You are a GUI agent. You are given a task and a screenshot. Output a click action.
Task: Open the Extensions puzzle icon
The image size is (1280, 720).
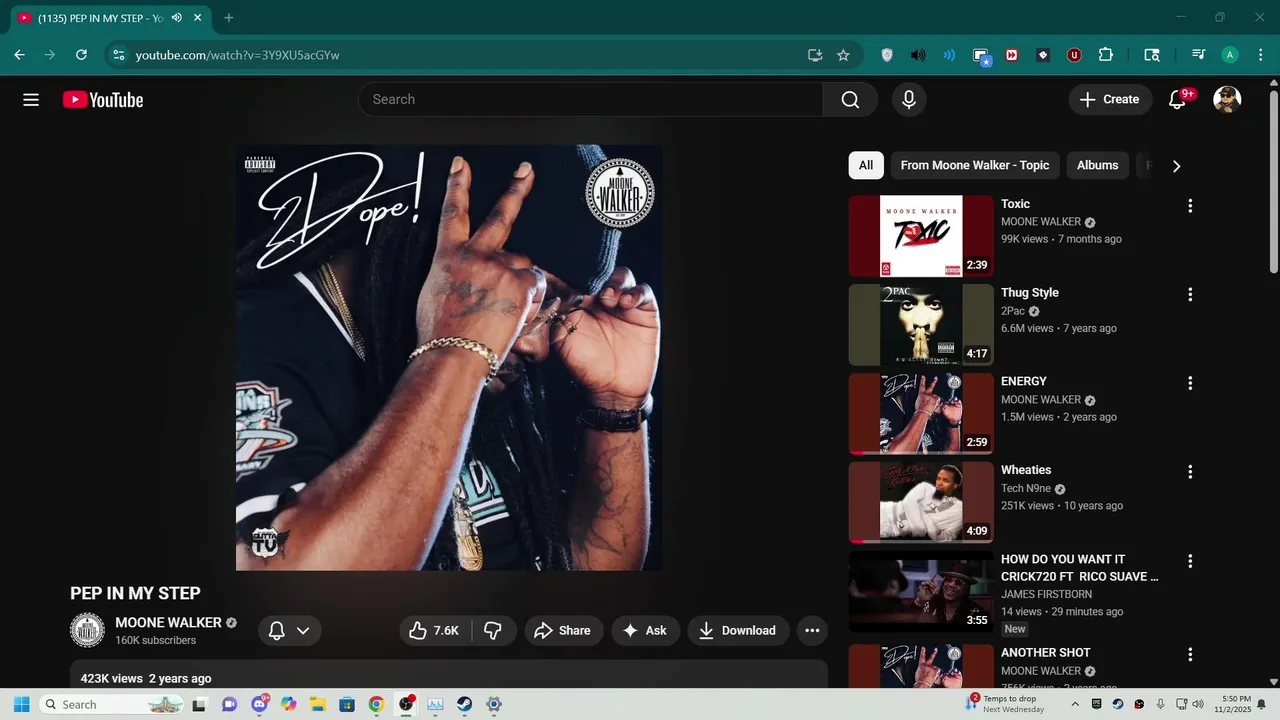click(x=1106, y=55)
